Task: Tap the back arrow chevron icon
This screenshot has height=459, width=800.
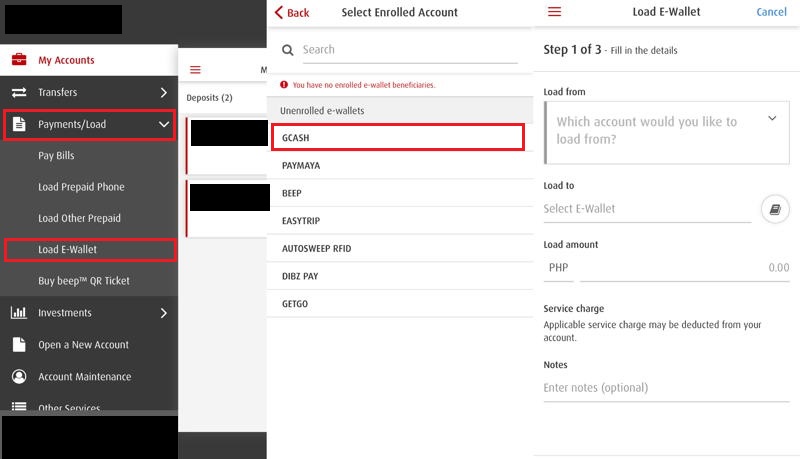Action: click(279, 12)
